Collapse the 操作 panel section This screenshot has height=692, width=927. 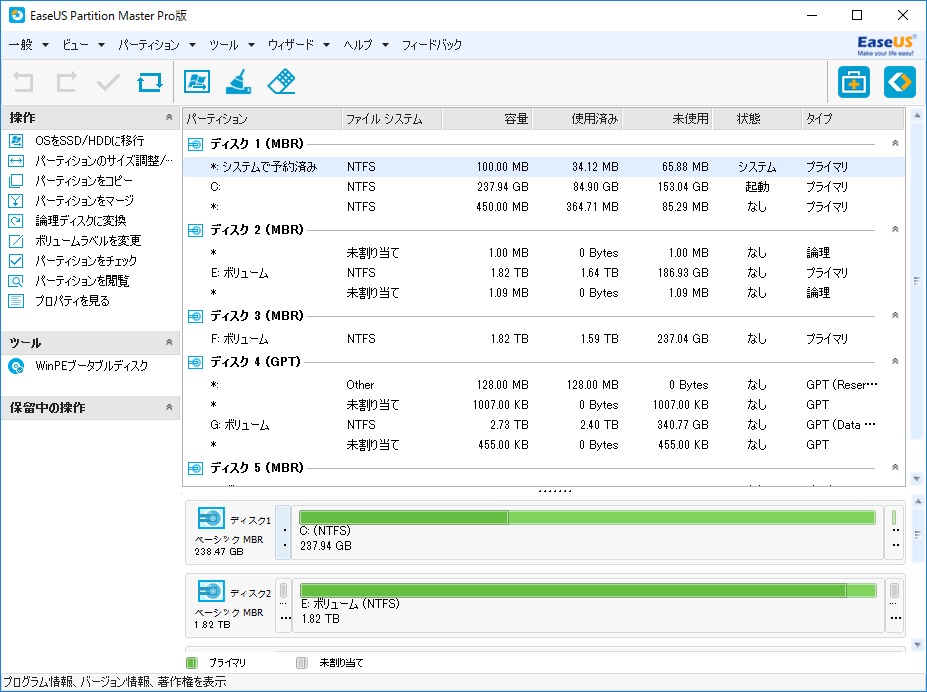pos(169,117)
